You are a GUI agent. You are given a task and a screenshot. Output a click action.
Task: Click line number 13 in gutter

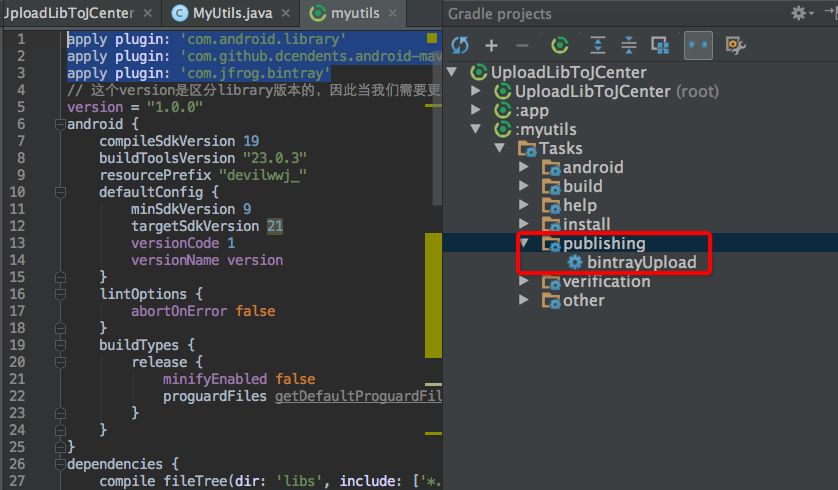pyautogui.click(x=17, y=243)
